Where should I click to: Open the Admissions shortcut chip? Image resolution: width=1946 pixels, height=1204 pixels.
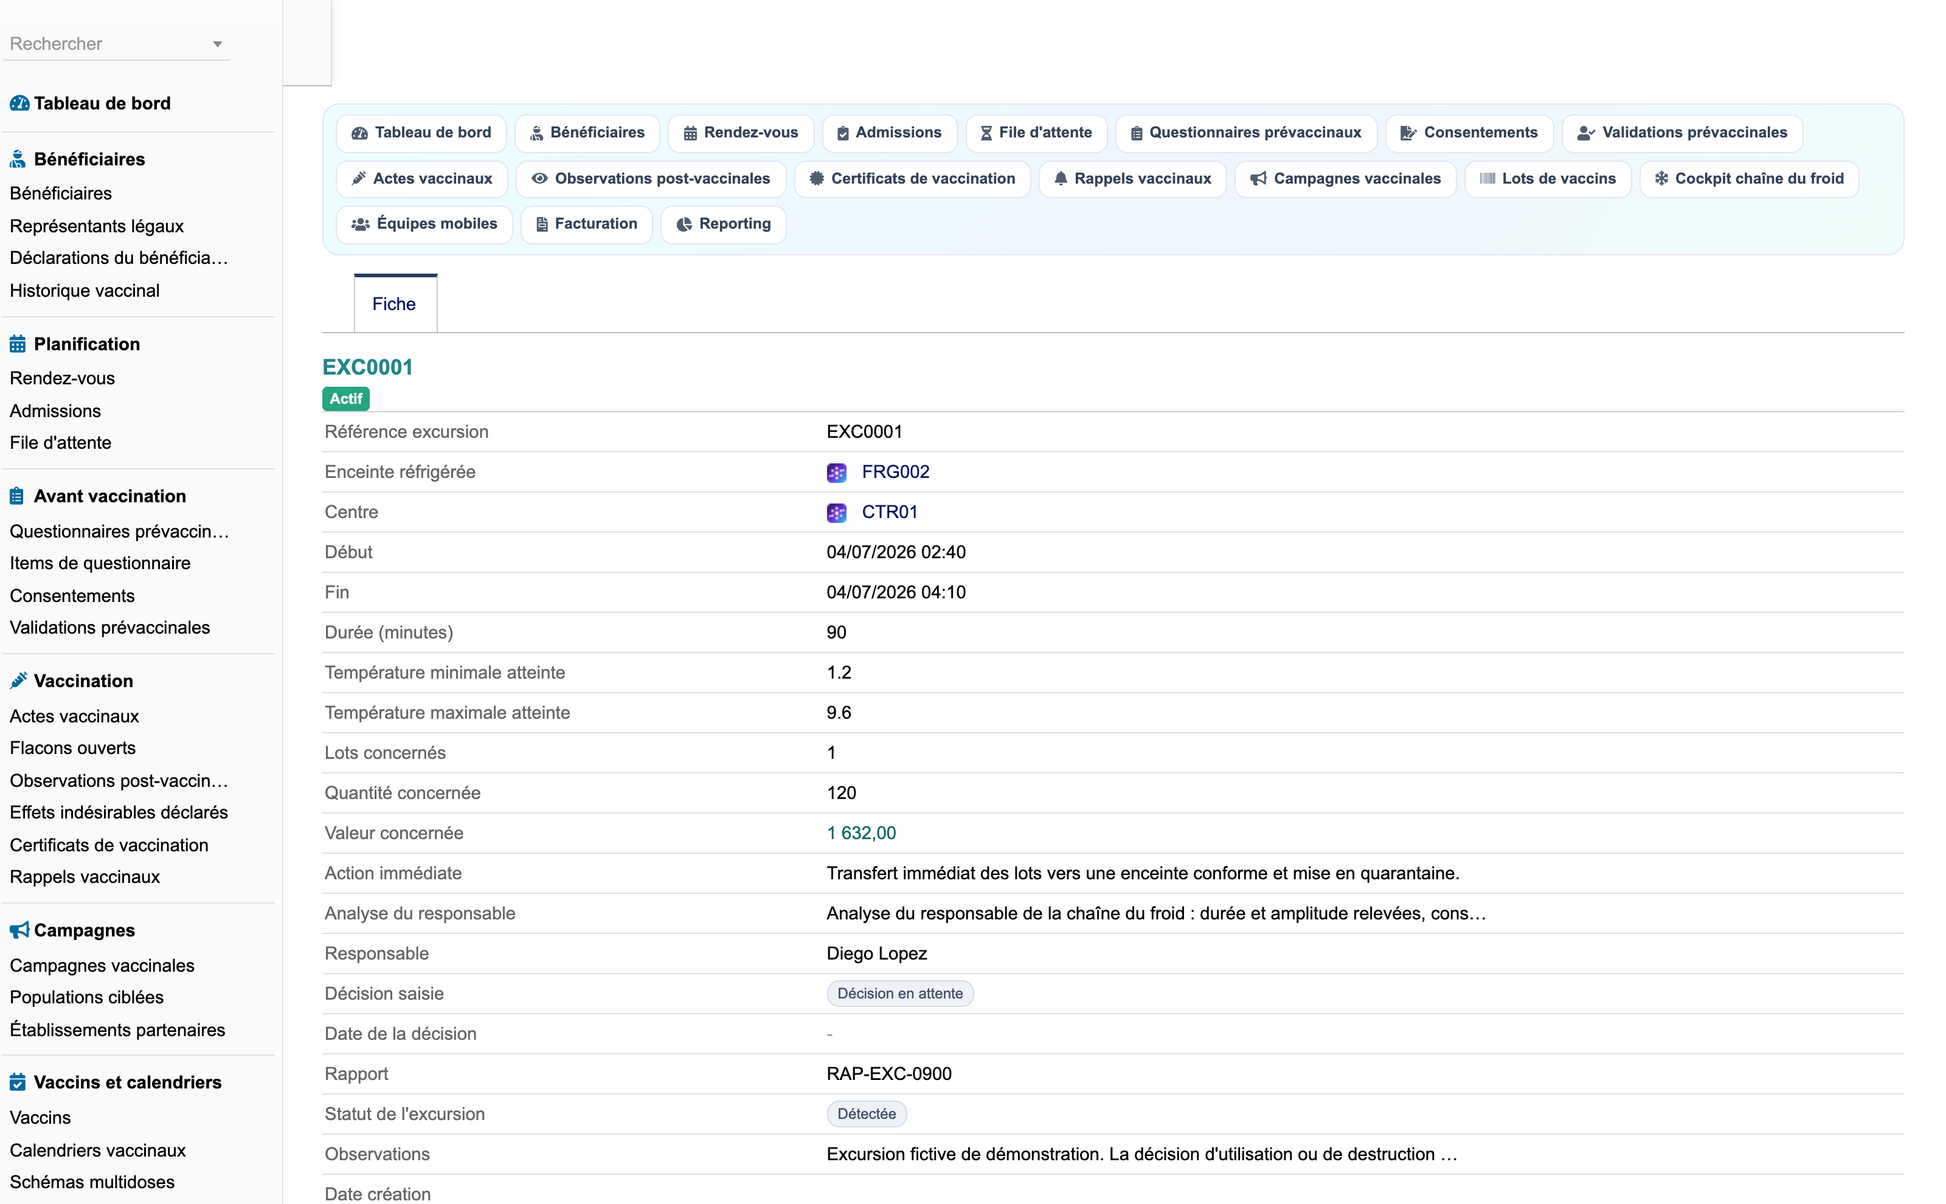click(889, 133)
